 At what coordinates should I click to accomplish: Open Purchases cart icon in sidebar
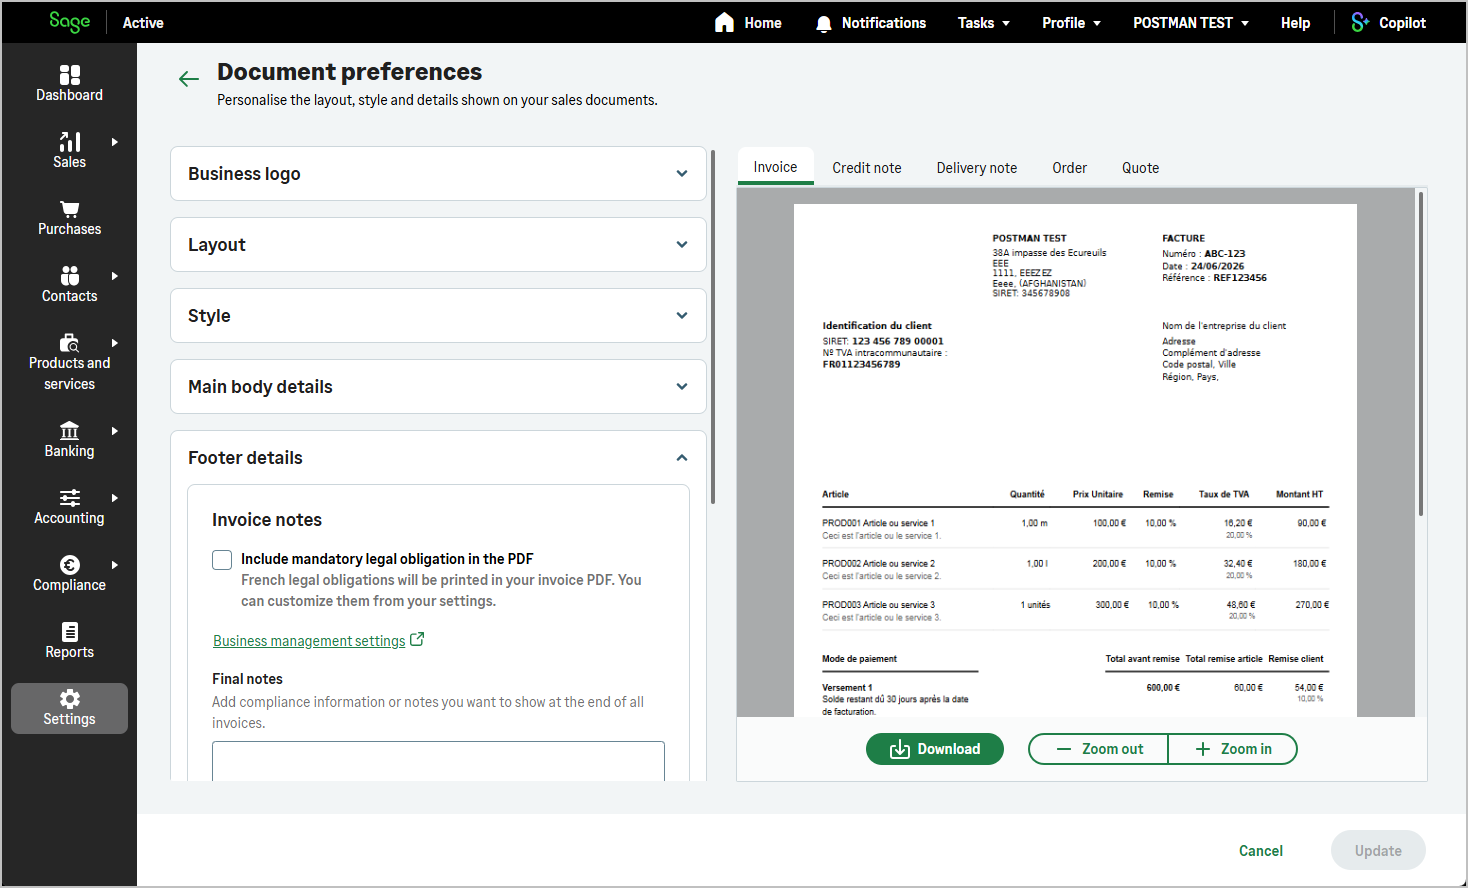click(x=69, y=209)
